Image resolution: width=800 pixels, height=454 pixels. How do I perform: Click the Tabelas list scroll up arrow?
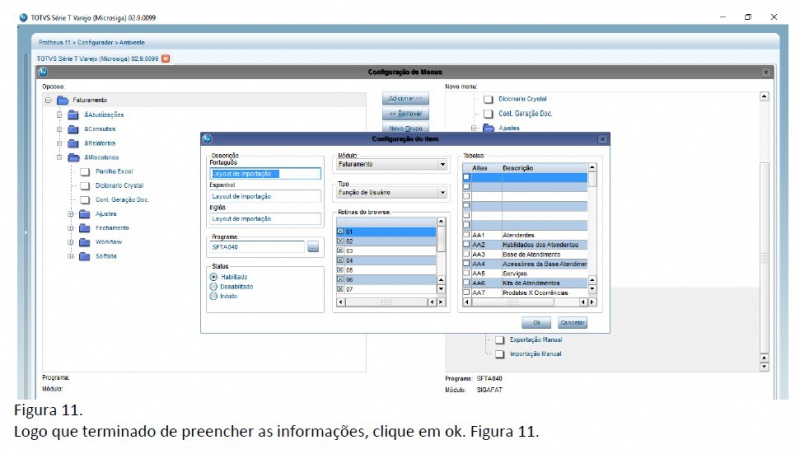592,167
